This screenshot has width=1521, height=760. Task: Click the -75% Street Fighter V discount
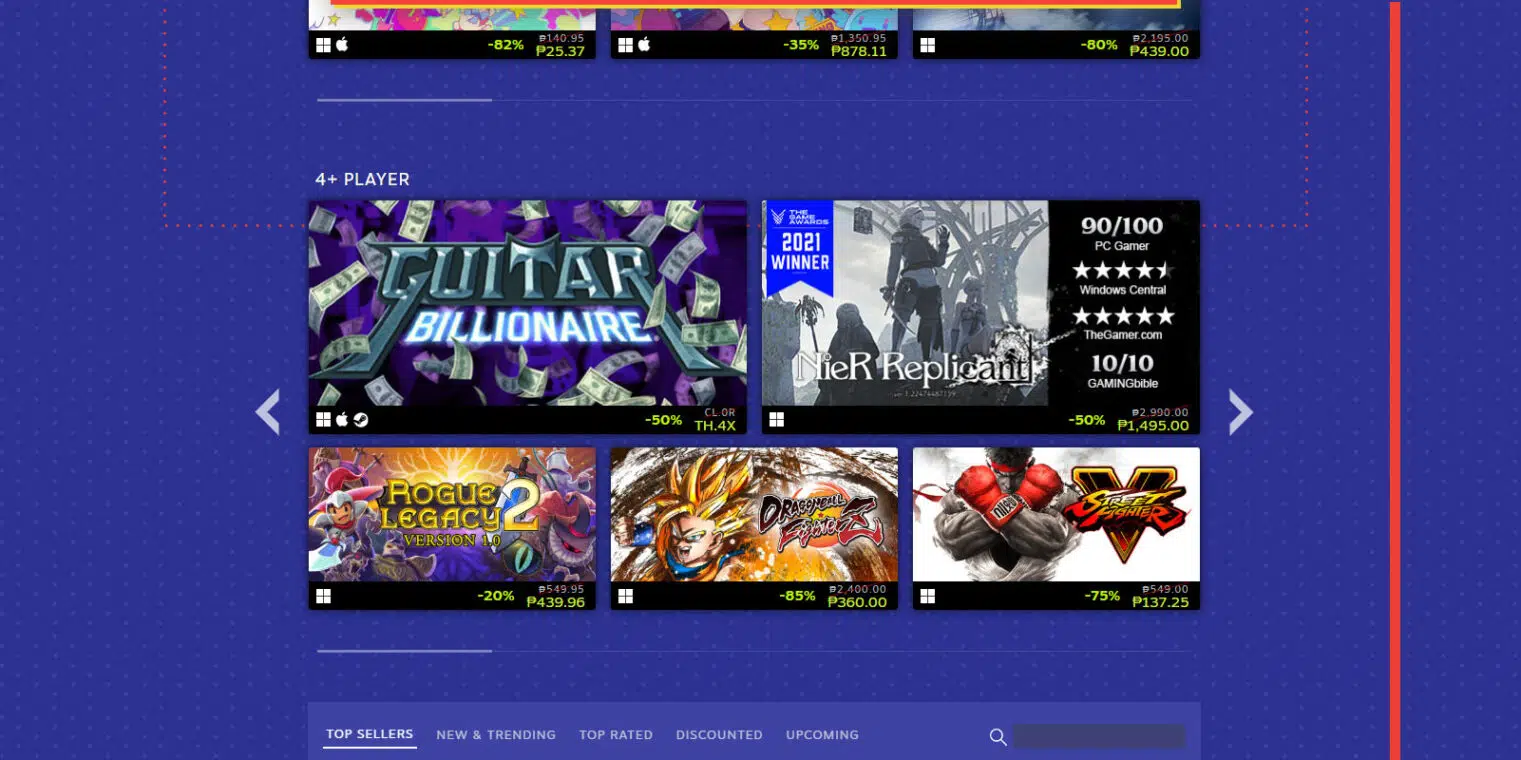click(x=1102, y=596)
